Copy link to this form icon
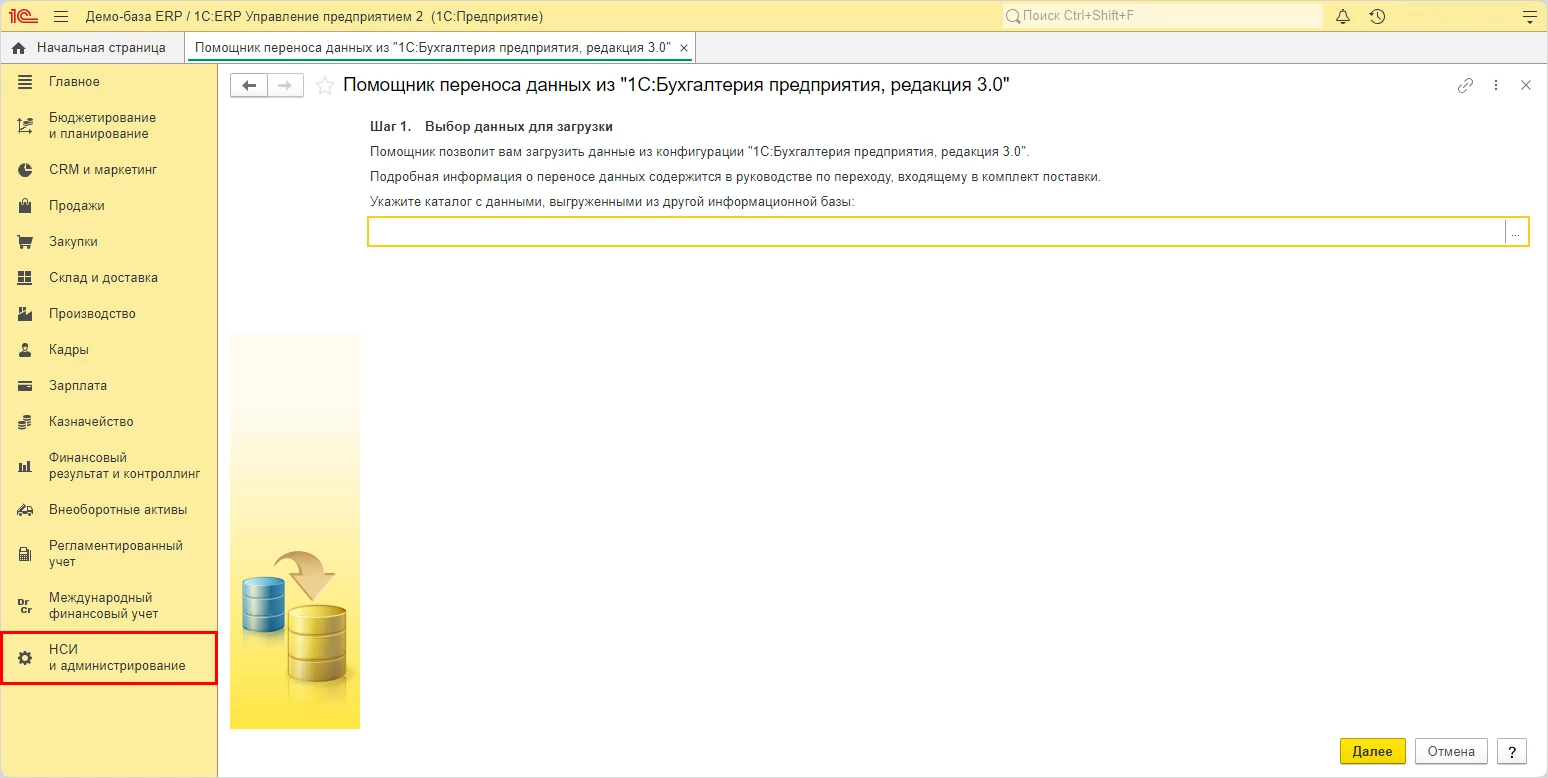This screenshot has width=1548, height=778. [x=1465, y=86]
